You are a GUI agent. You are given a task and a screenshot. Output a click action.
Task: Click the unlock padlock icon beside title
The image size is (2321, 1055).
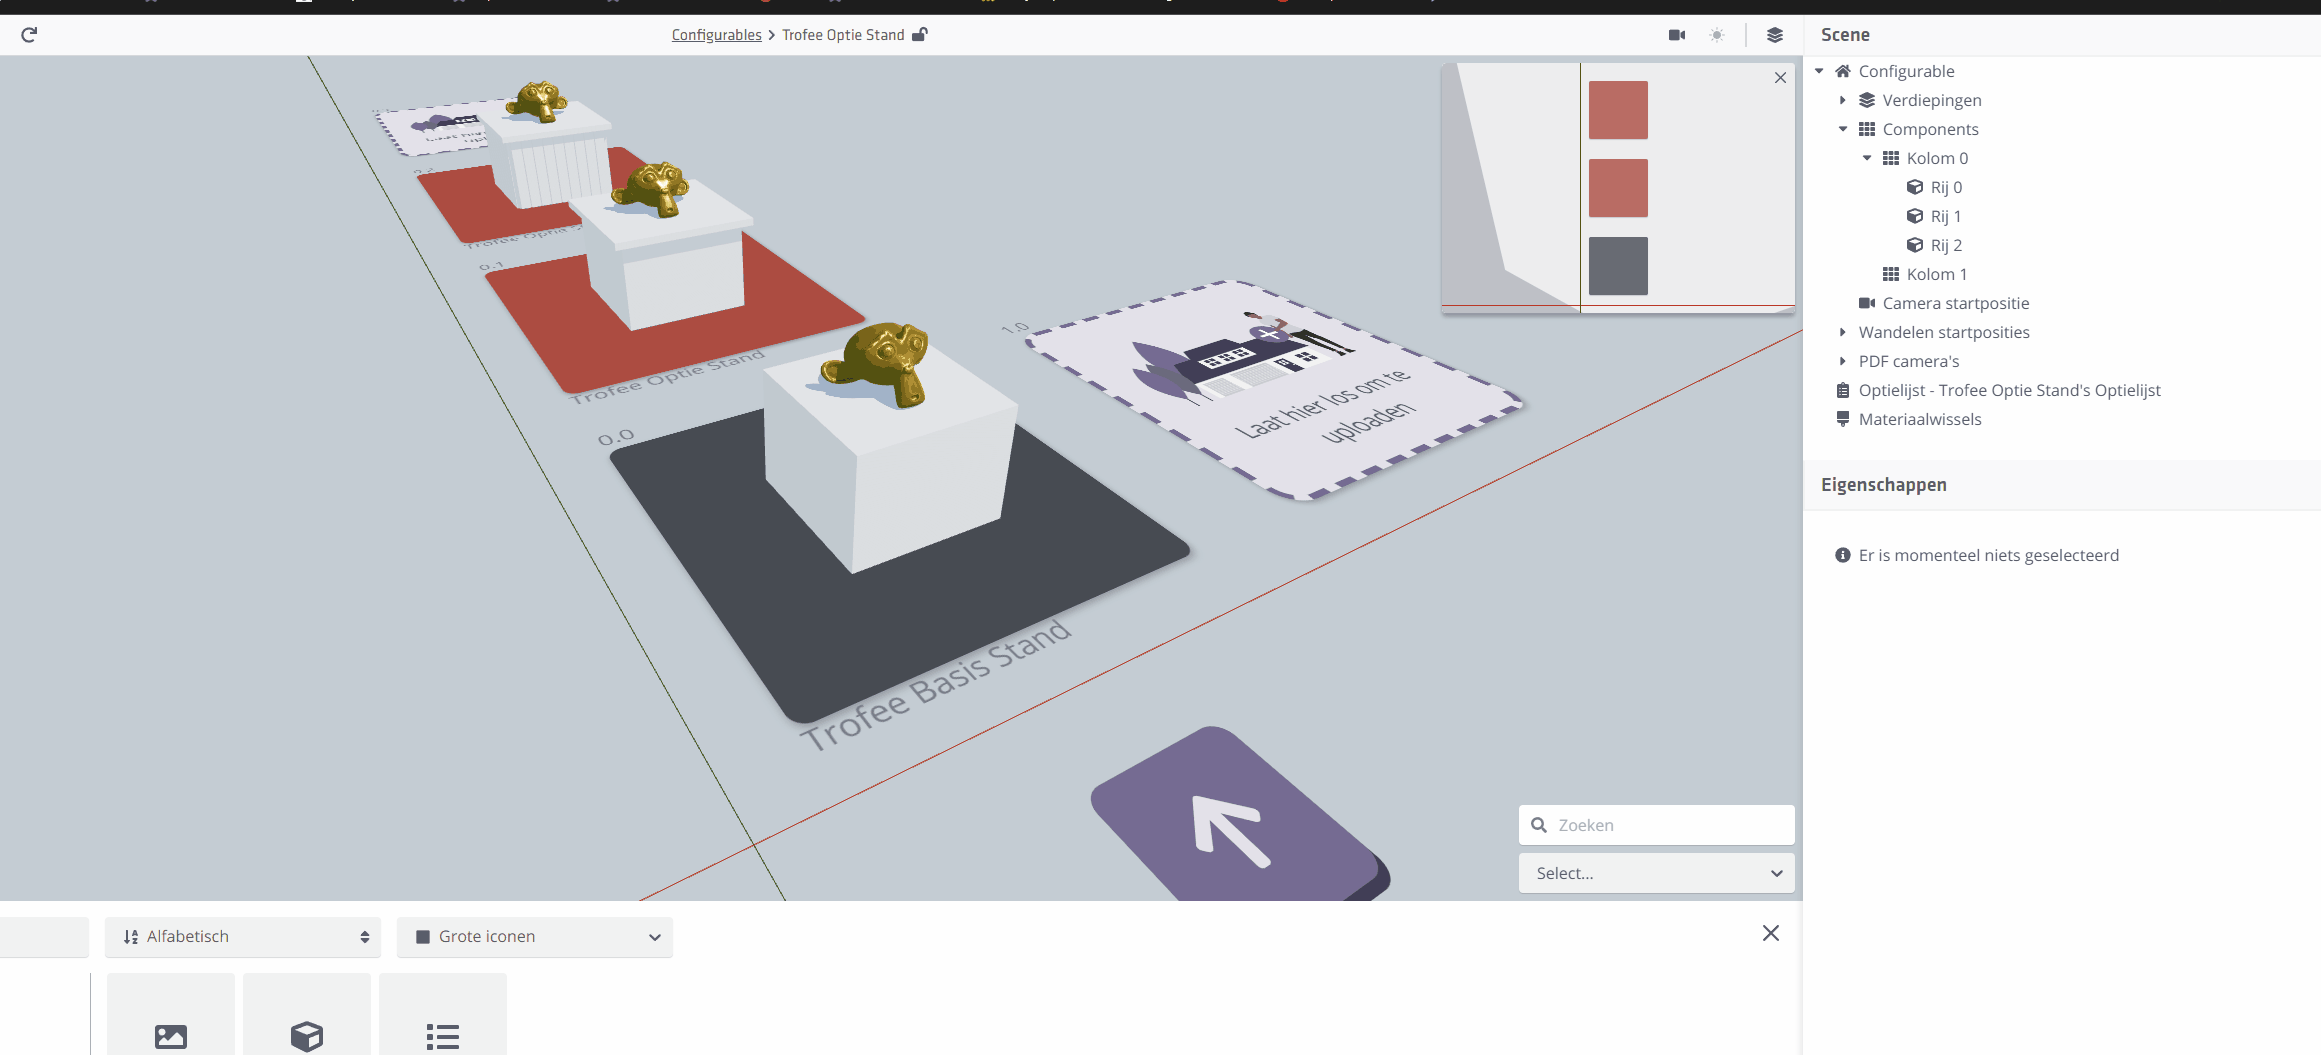[920, 35]
